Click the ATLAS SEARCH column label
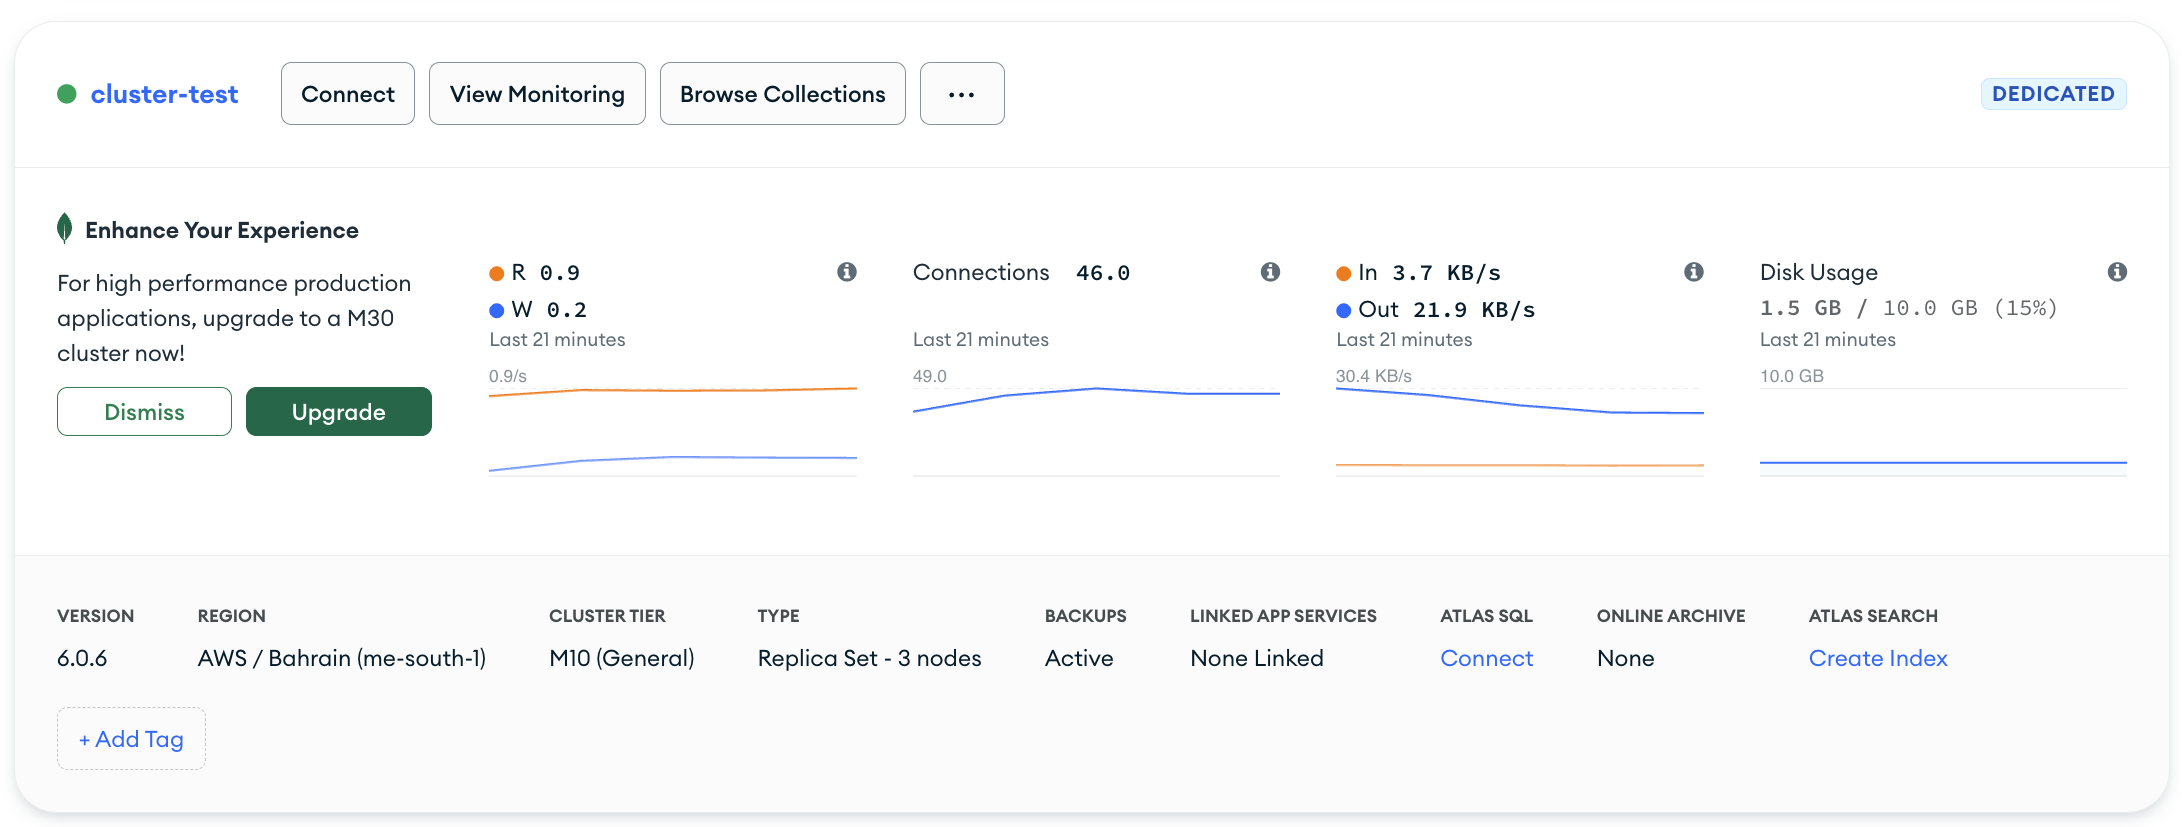Image resolution: width=2182 pixels, height=827 pixels. pyautogui.click(x=1873, y=616)
